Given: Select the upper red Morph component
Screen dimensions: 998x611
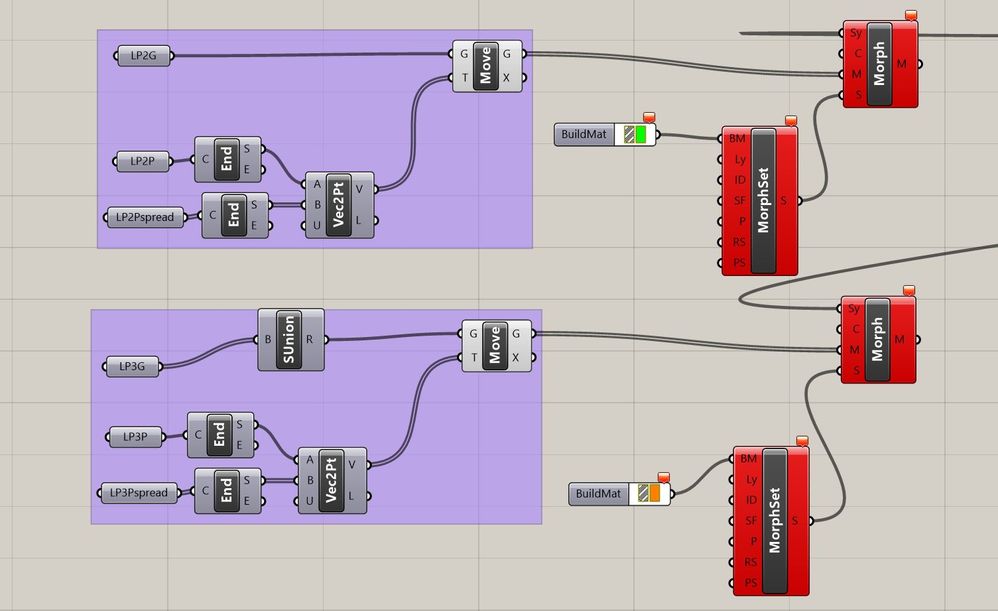Looking at the screenshot, I should coord(880,64).
